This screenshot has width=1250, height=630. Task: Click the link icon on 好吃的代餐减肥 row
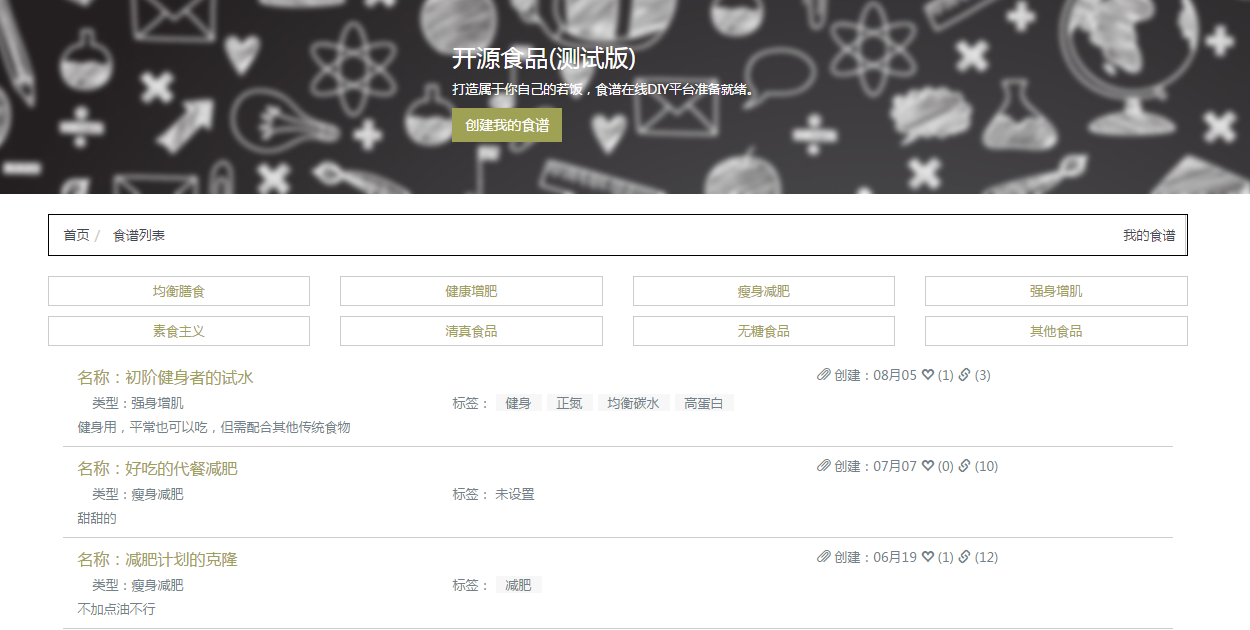[965, 466]
